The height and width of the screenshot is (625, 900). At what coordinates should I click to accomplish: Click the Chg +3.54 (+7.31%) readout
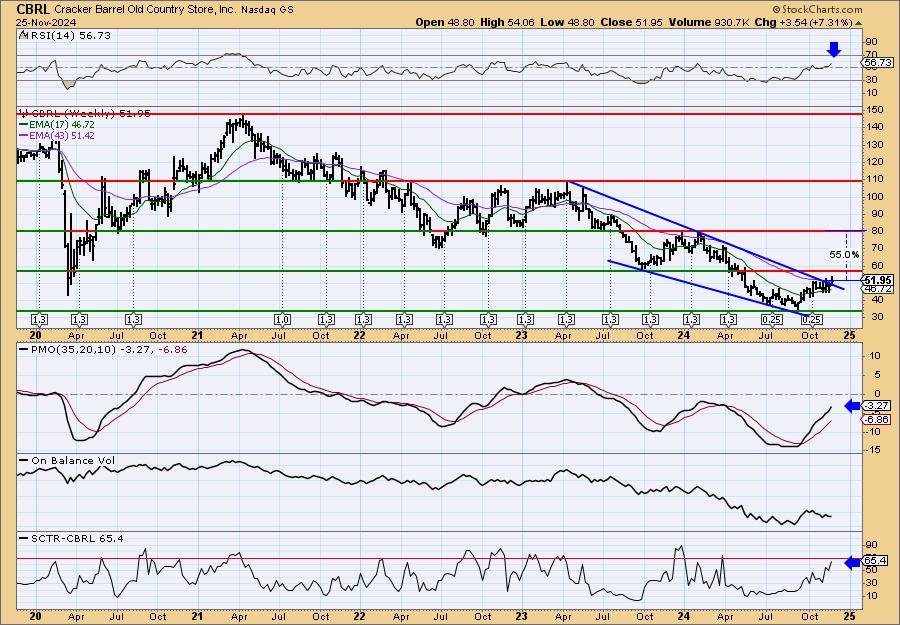coord(804,22)
